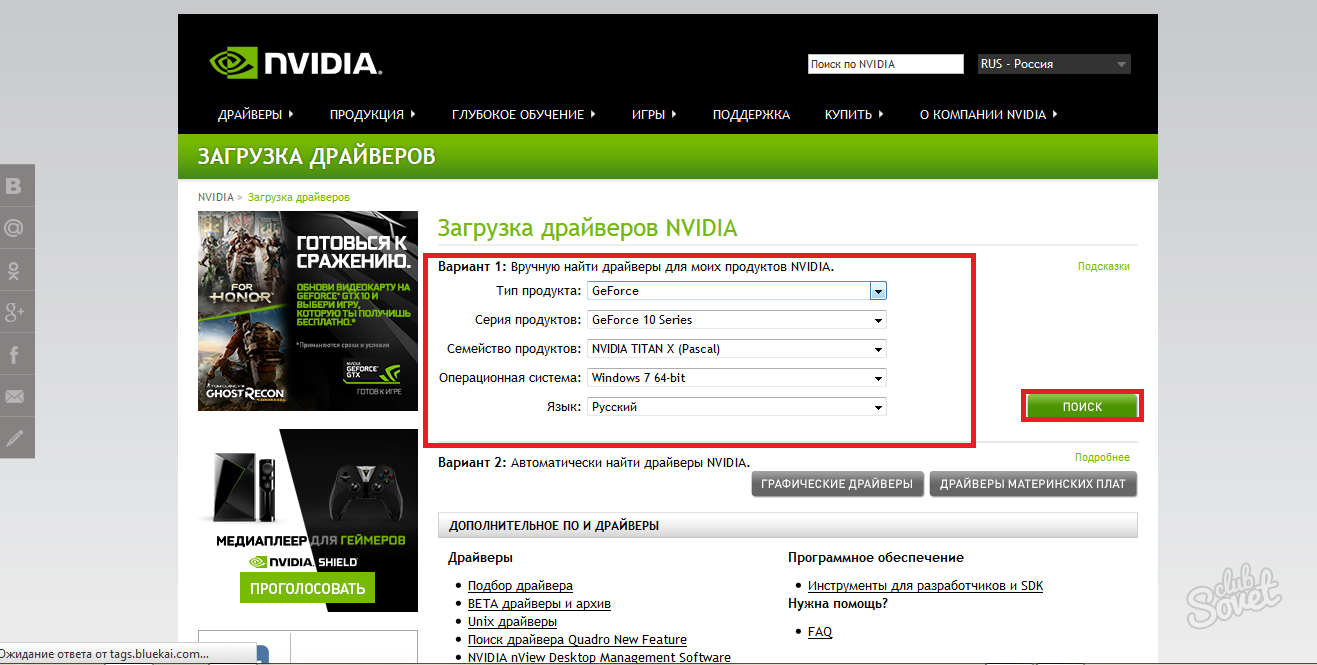Image resolution: width=1317 pixels, height=665 pixels.
Task: Open the For Honor promo banner
Action: click(x=308, y=311)
